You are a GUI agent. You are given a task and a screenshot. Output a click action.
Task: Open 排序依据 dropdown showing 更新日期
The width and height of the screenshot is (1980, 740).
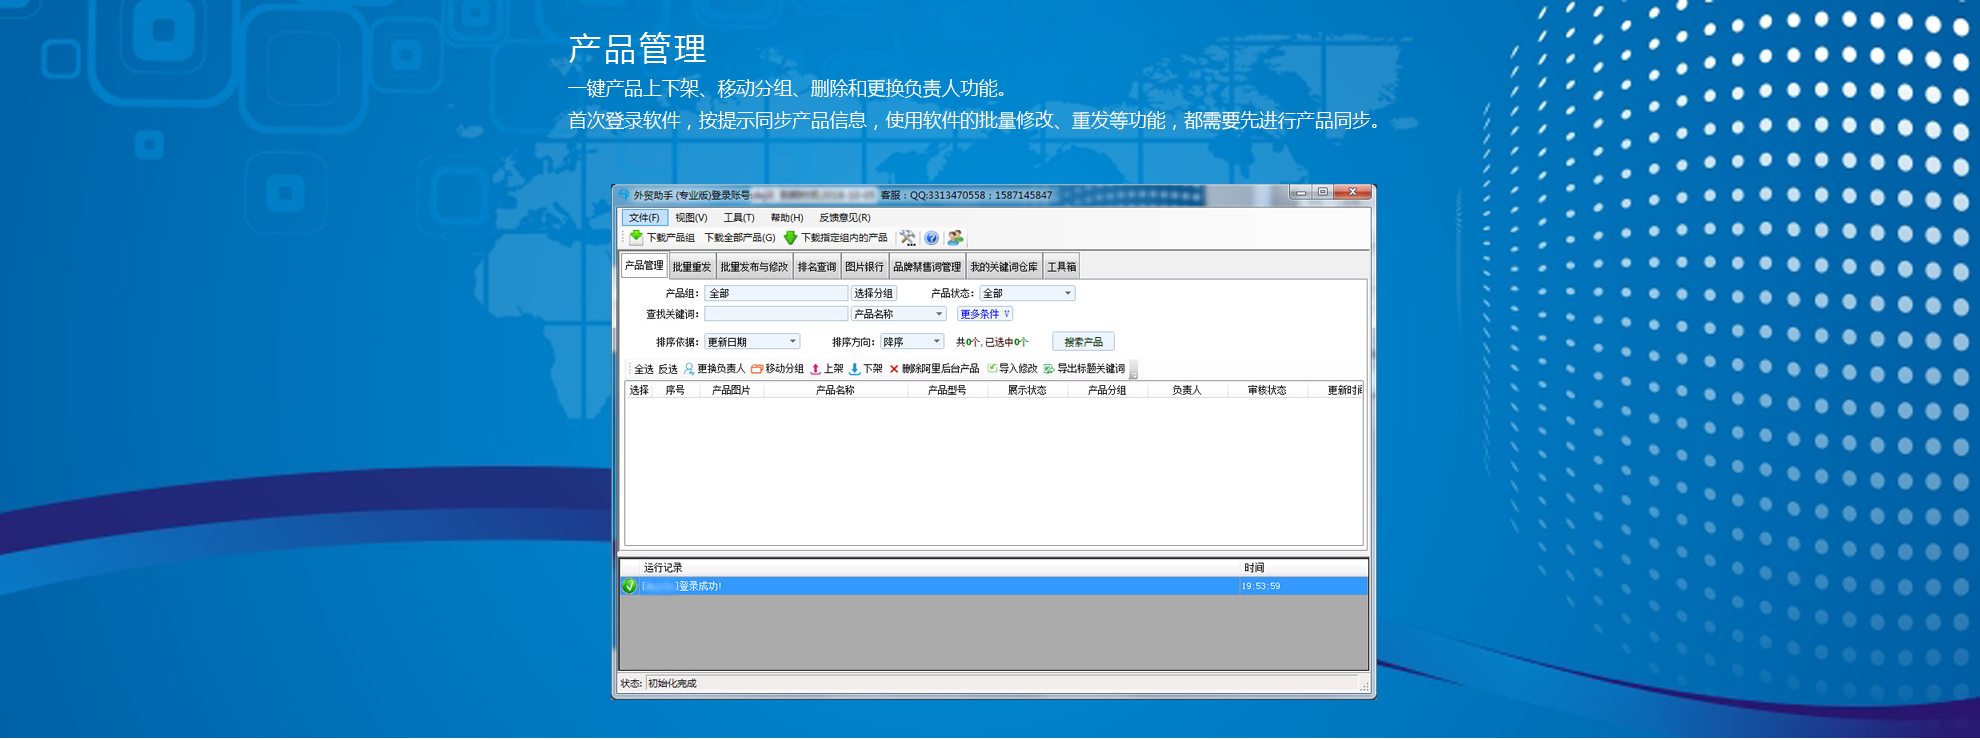coord(752,342)
